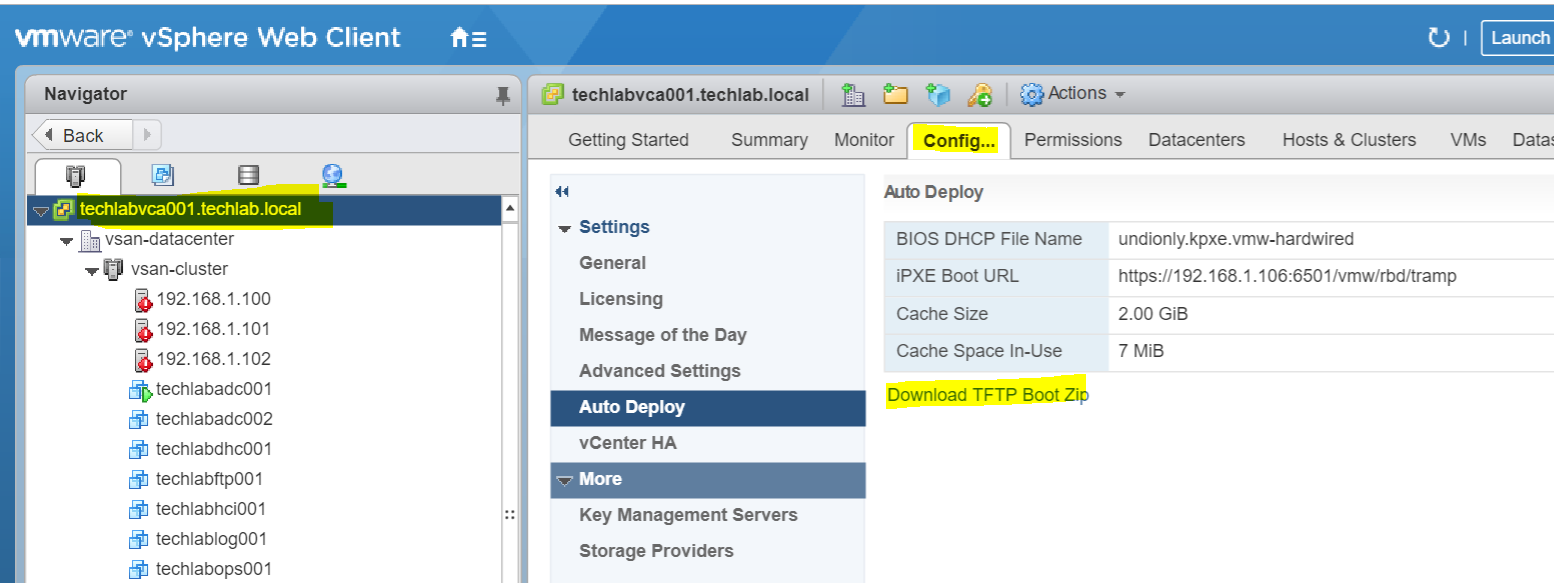Select techlabvca001.techlab.local in the tree
The width and height of the screenshot is (1554, 583).
(x=190, y=211)
